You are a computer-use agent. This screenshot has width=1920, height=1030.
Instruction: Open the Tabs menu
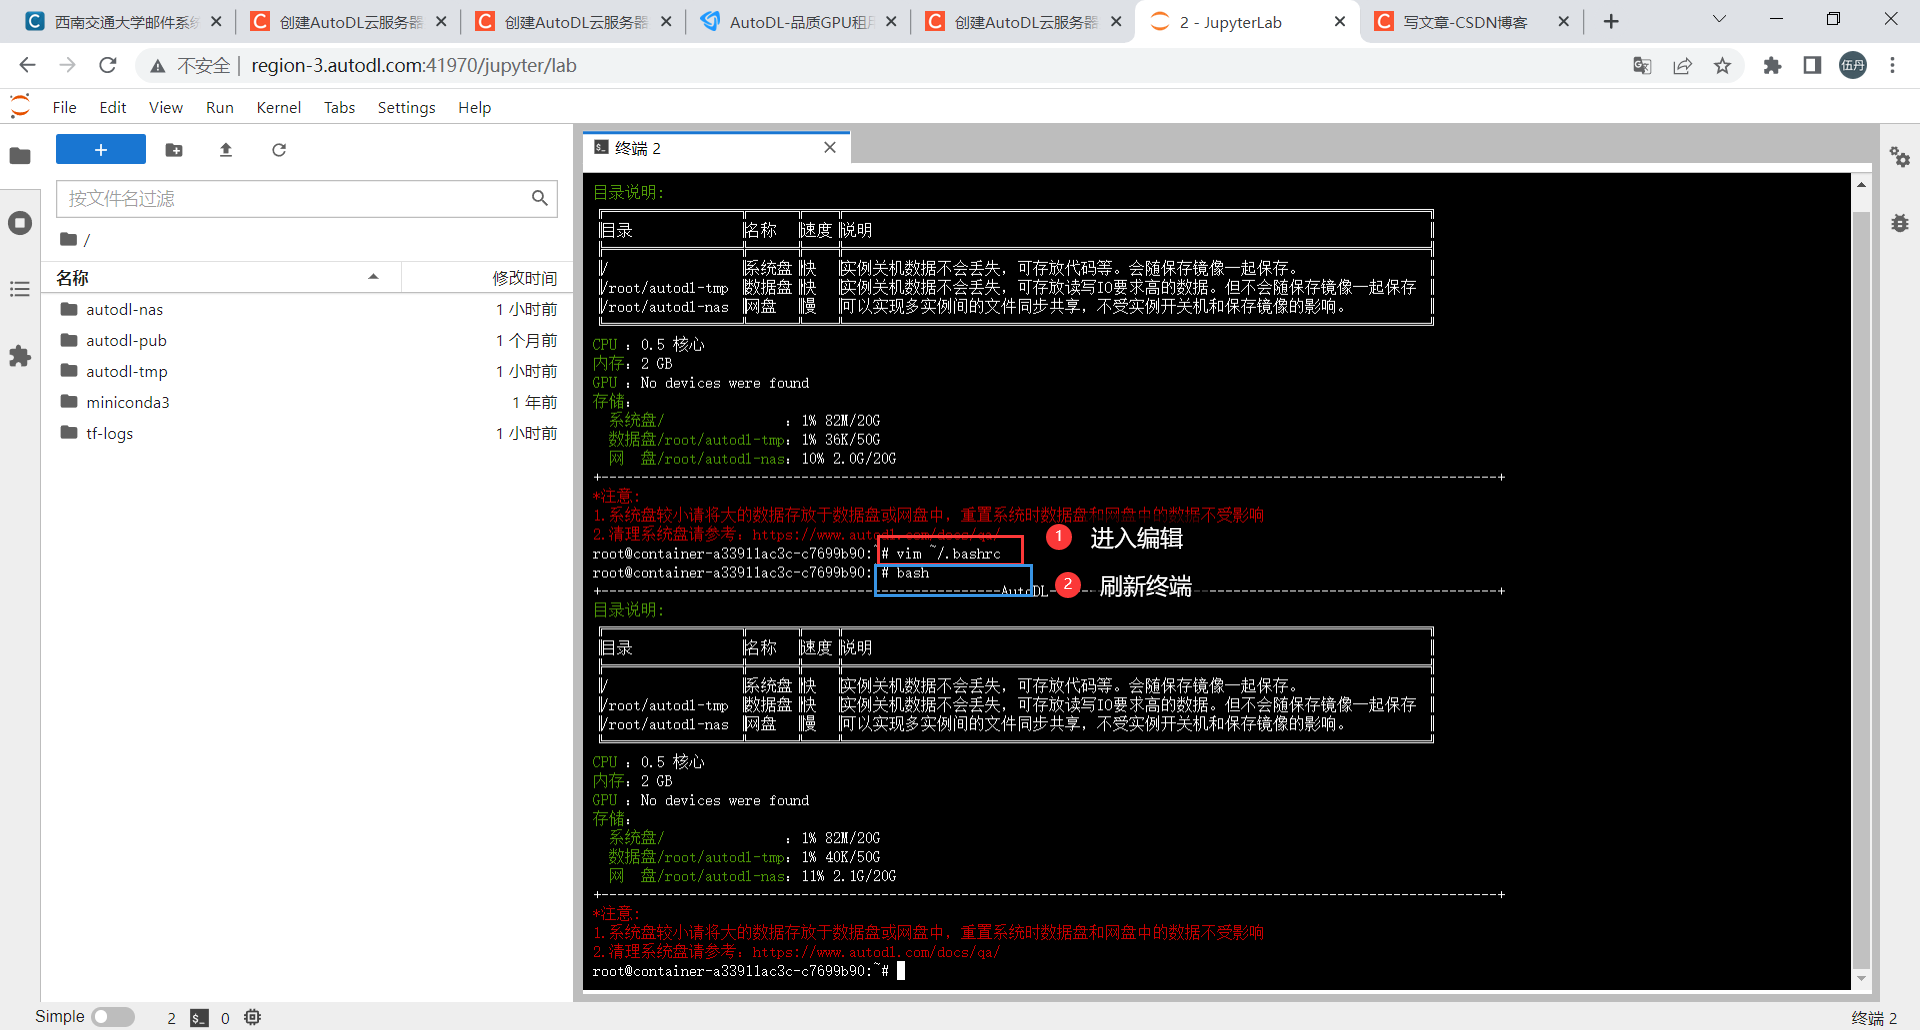coord(340,108)
